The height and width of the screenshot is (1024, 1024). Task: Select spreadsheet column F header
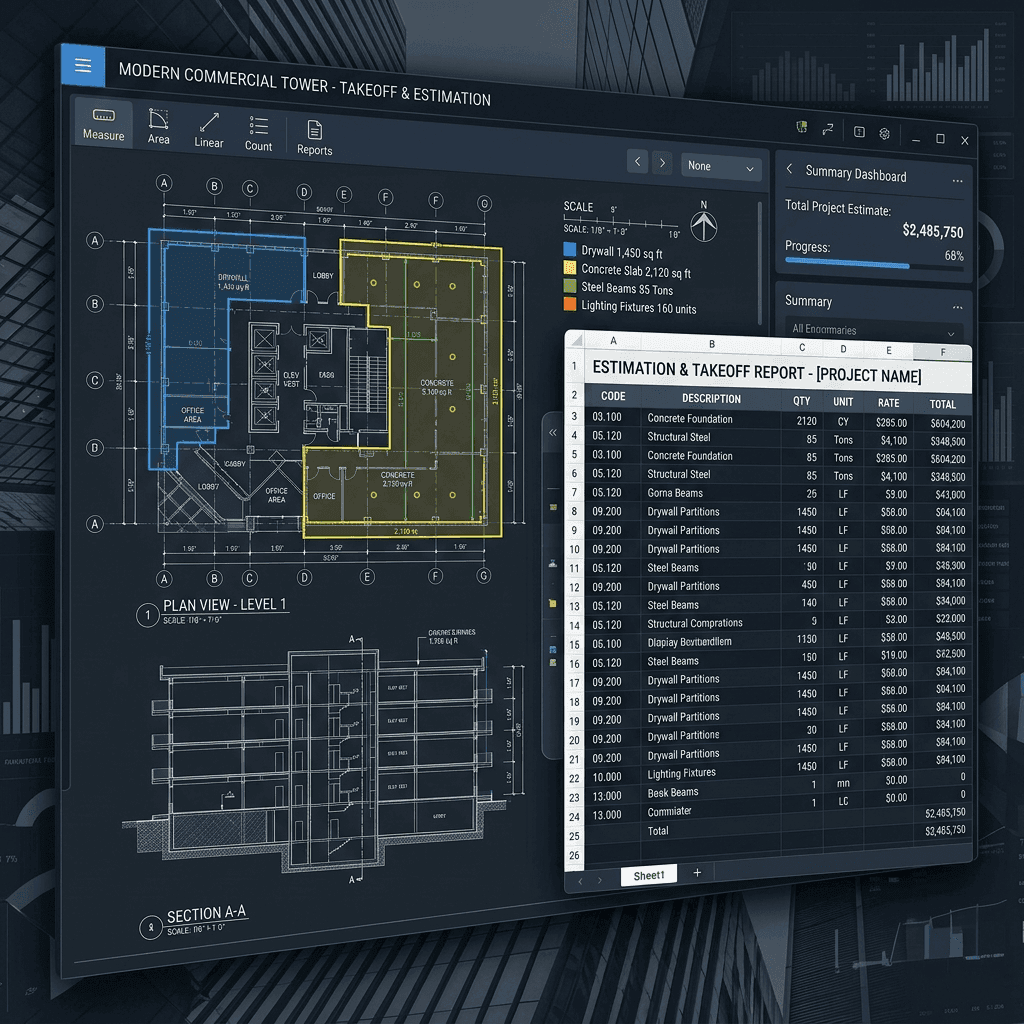(x=942, y=352)
